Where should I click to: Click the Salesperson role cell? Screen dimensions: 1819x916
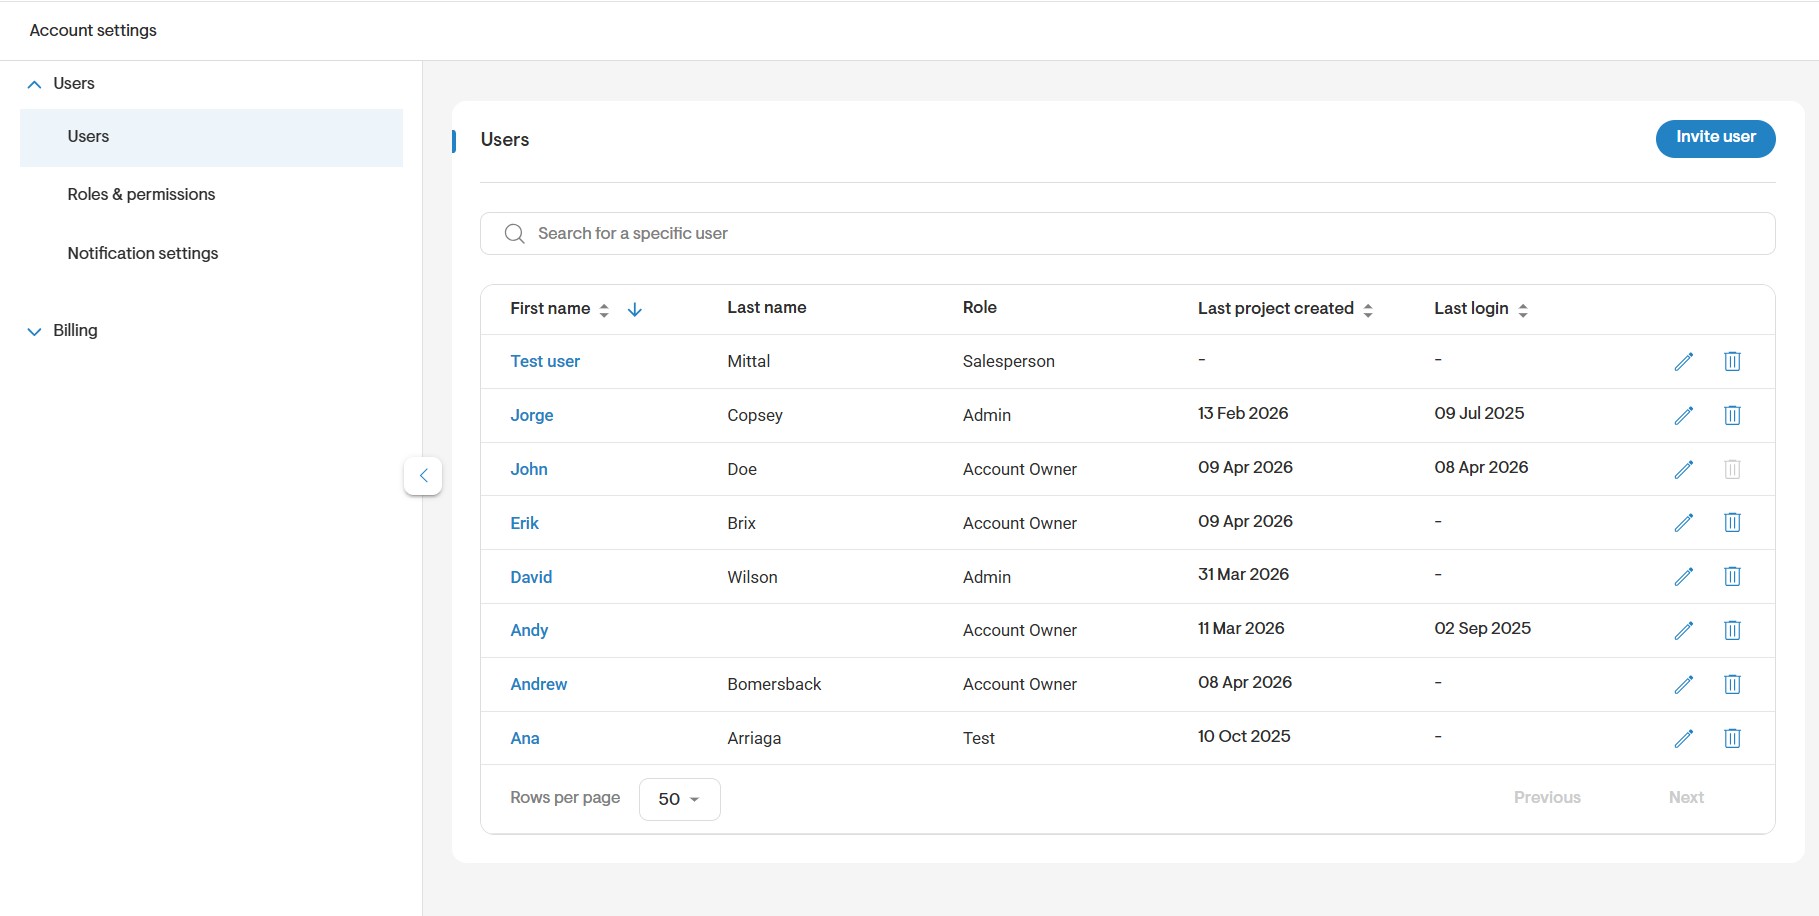[1008, 361]
